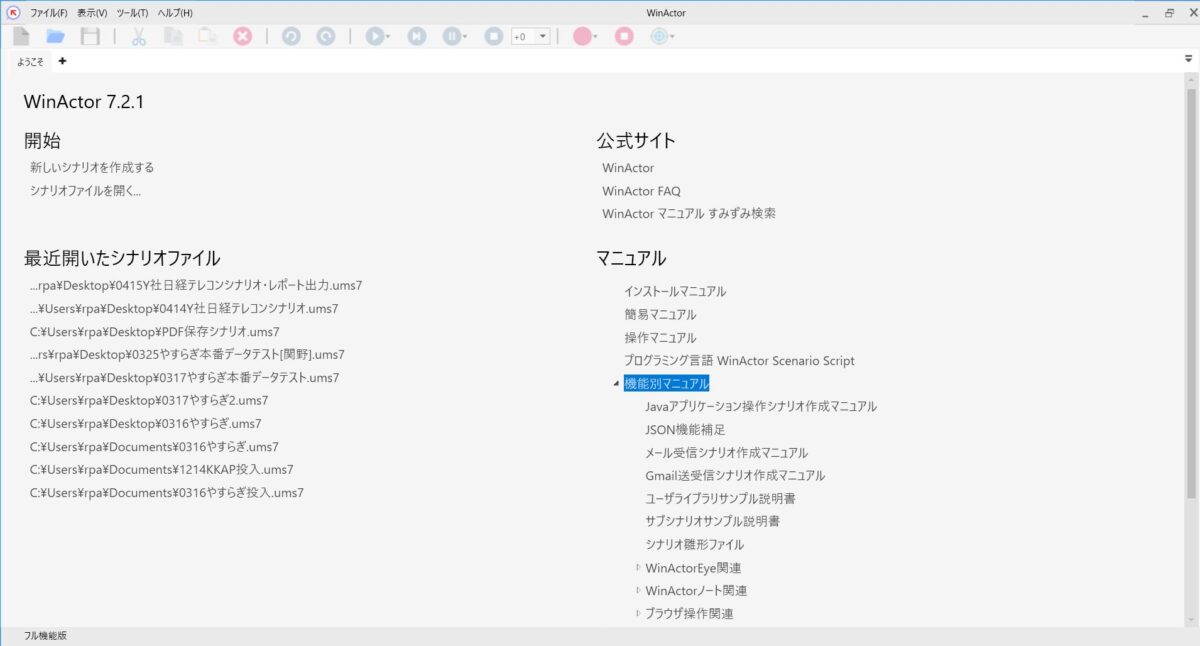Image resolution: width=1200 pixels, height=646 pixels.
Task: Click the step execution icon
Action: 417,36
